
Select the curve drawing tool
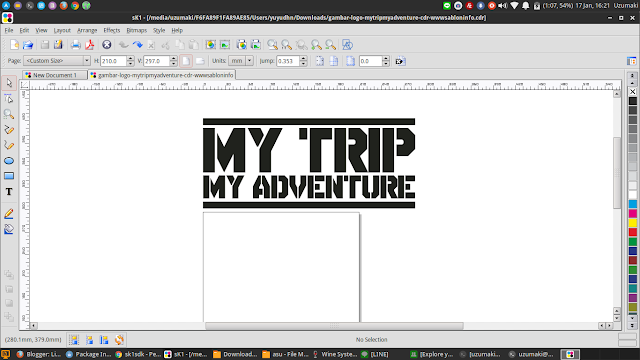click(9, 145)
